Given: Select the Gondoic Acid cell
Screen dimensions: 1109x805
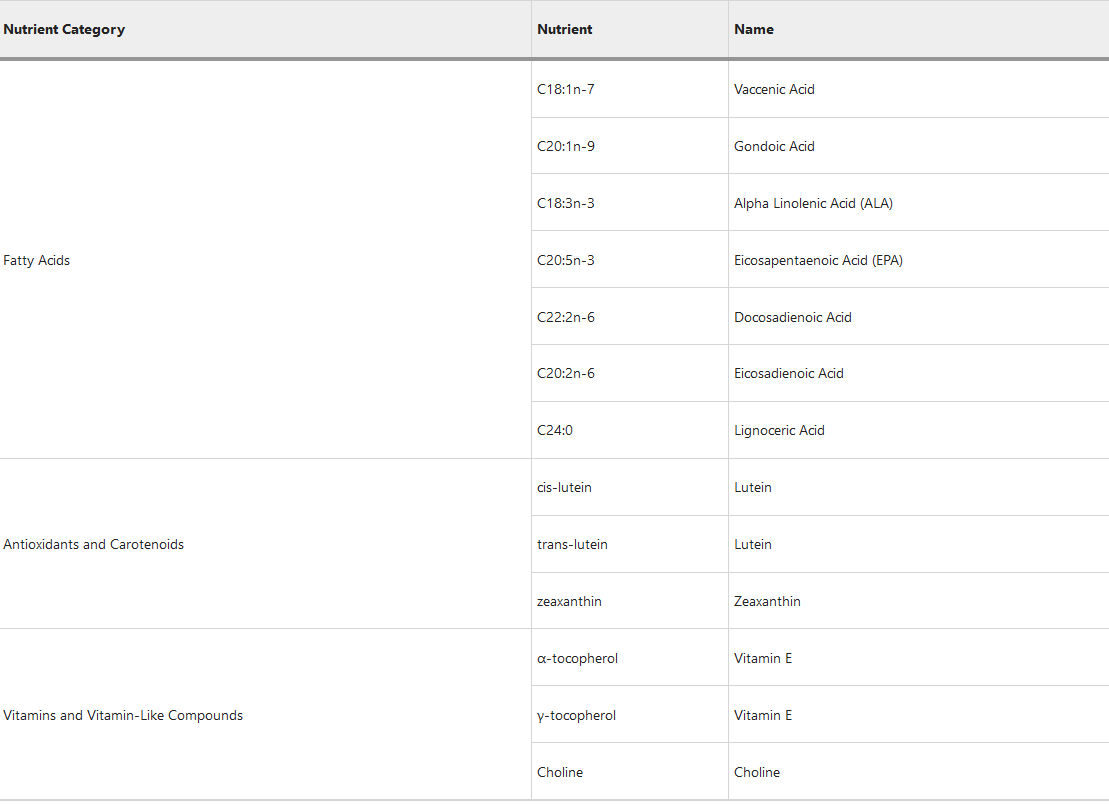Looking at the screenshot, I should 919,146.
